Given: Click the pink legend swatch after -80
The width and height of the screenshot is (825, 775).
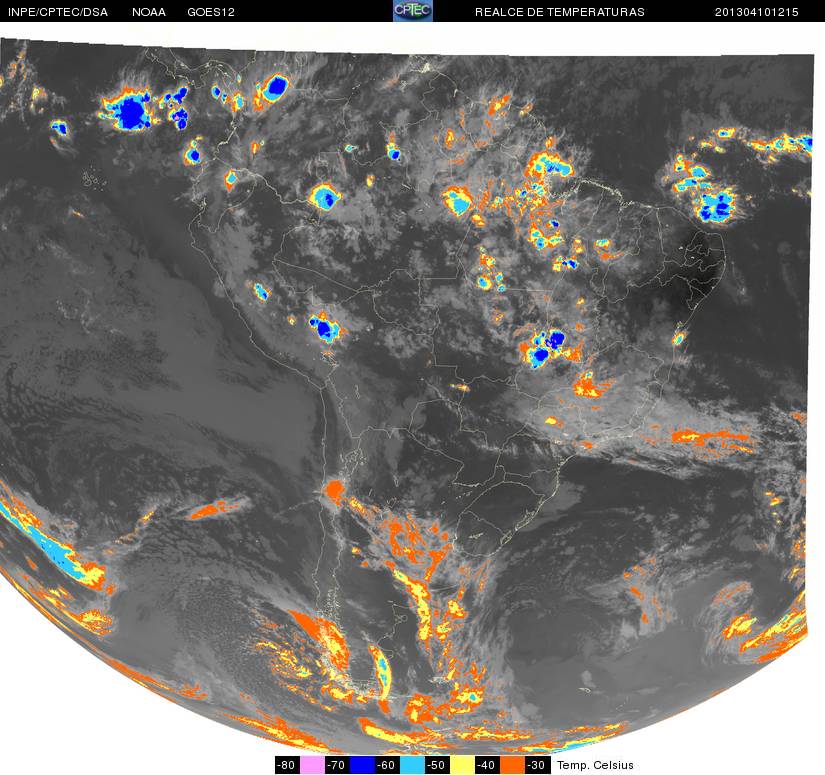Looking at the screenshot, I should coord(313,765).
